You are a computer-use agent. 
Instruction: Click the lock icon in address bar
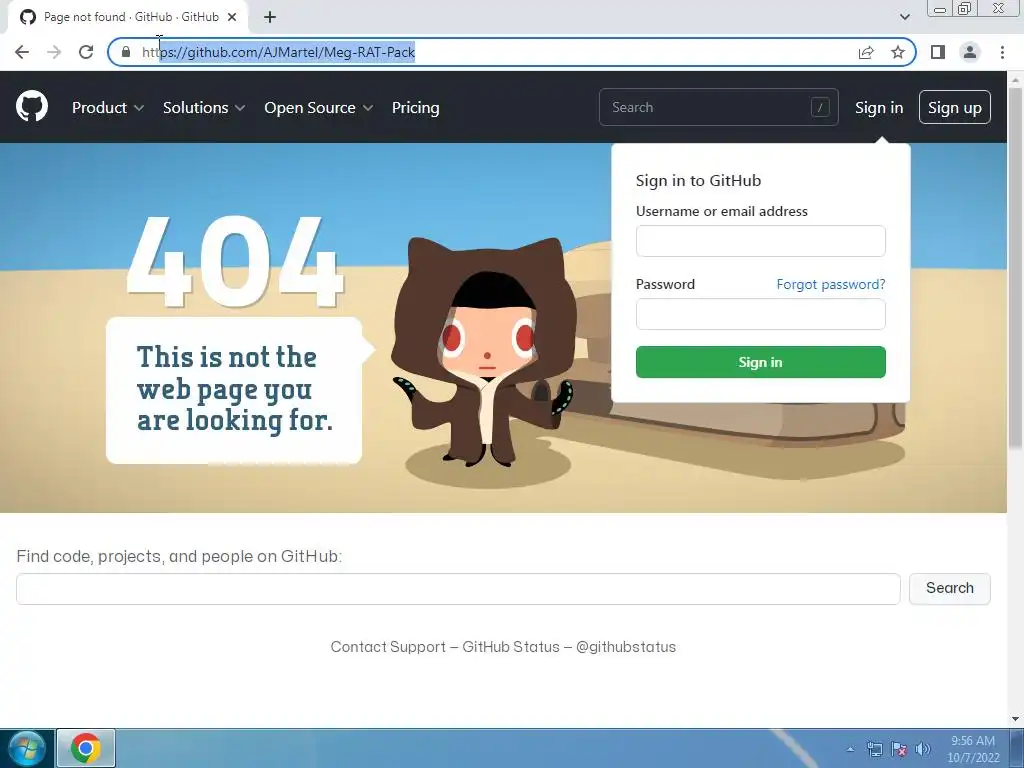click(126, 52)
